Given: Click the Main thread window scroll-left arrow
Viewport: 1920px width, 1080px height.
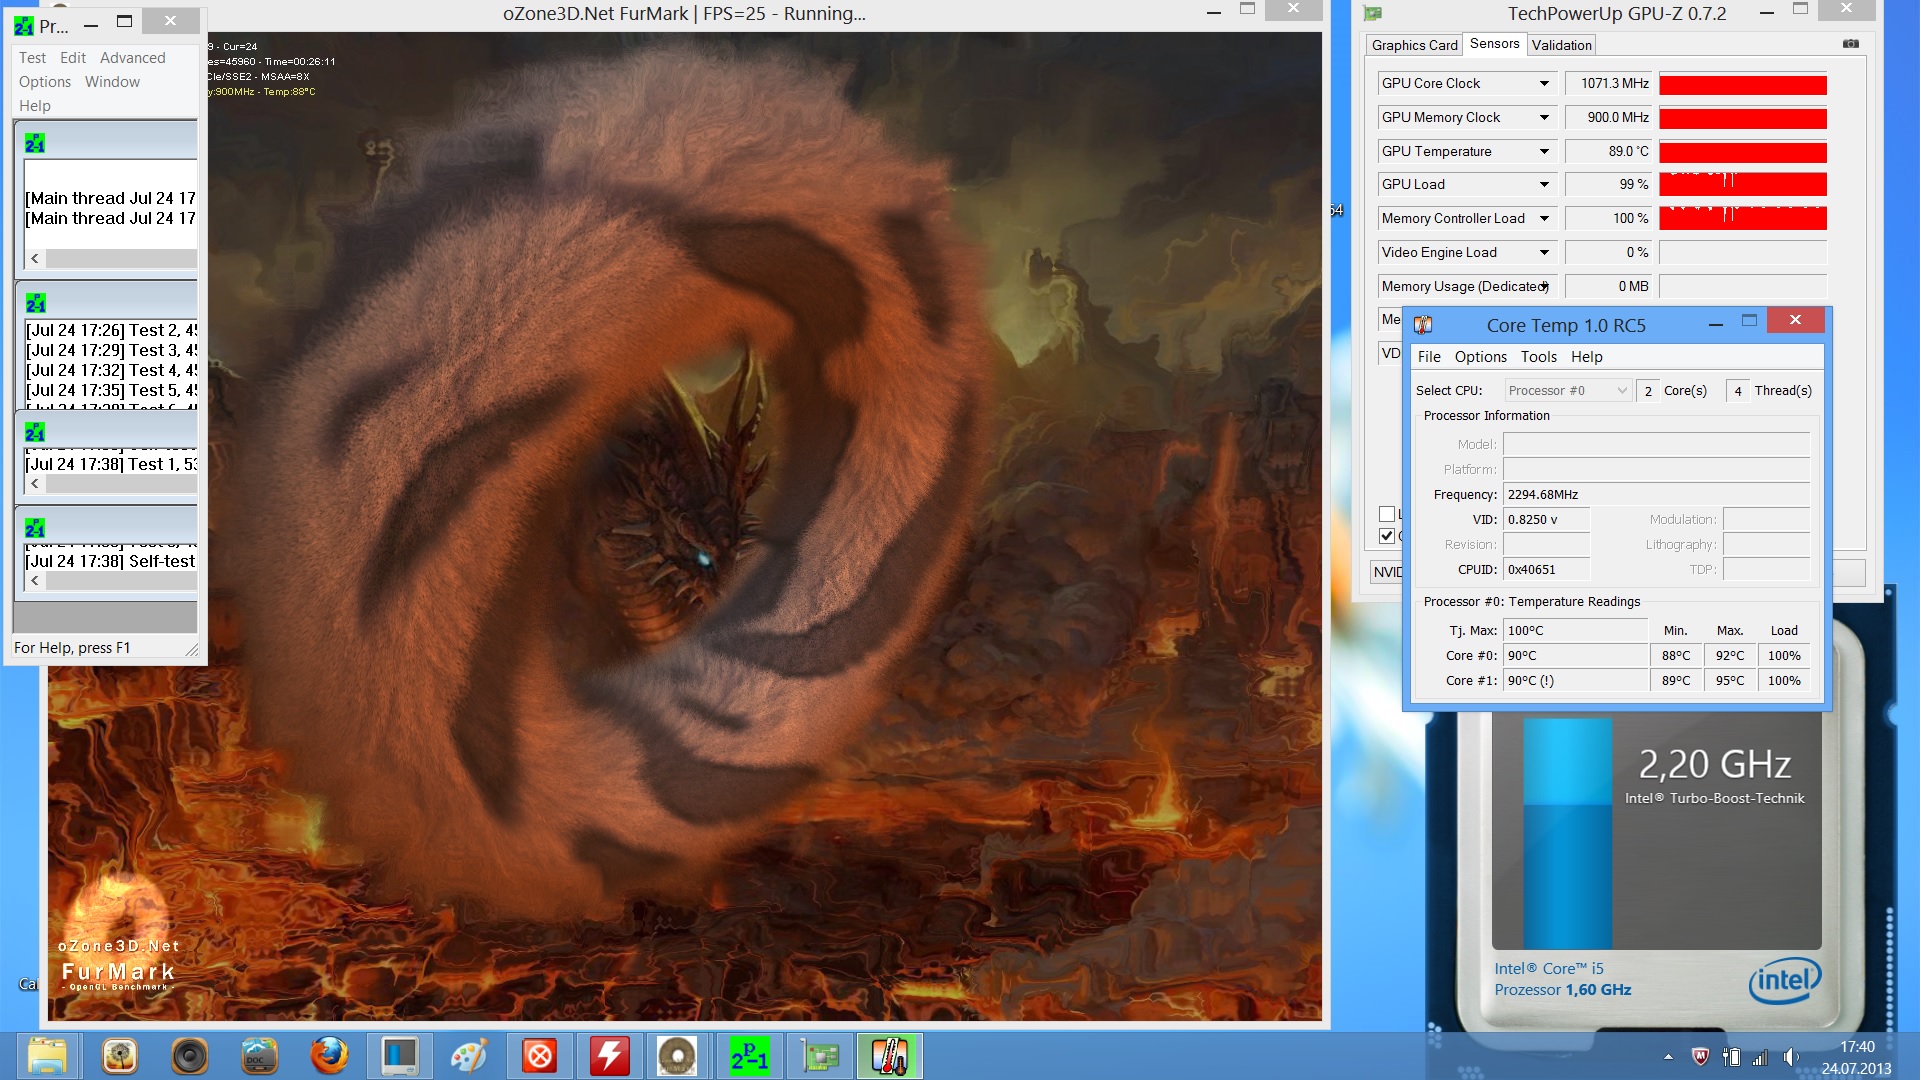Looking at the screenshot, I should (35, 259).
